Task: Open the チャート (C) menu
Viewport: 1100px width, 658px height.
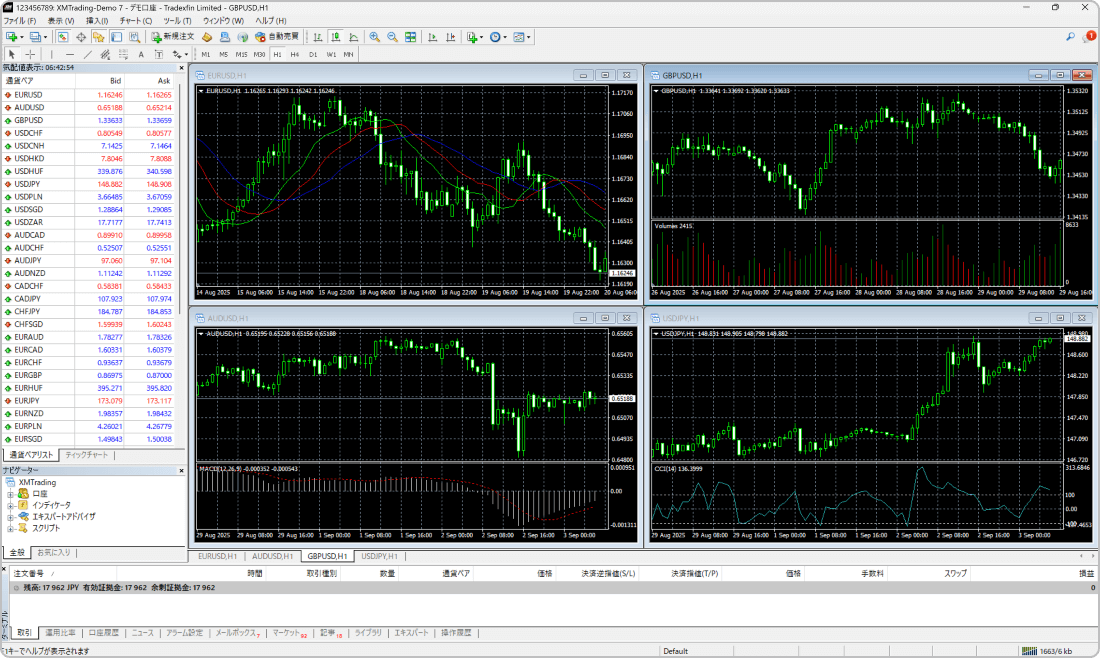Action: click(135, 21)
